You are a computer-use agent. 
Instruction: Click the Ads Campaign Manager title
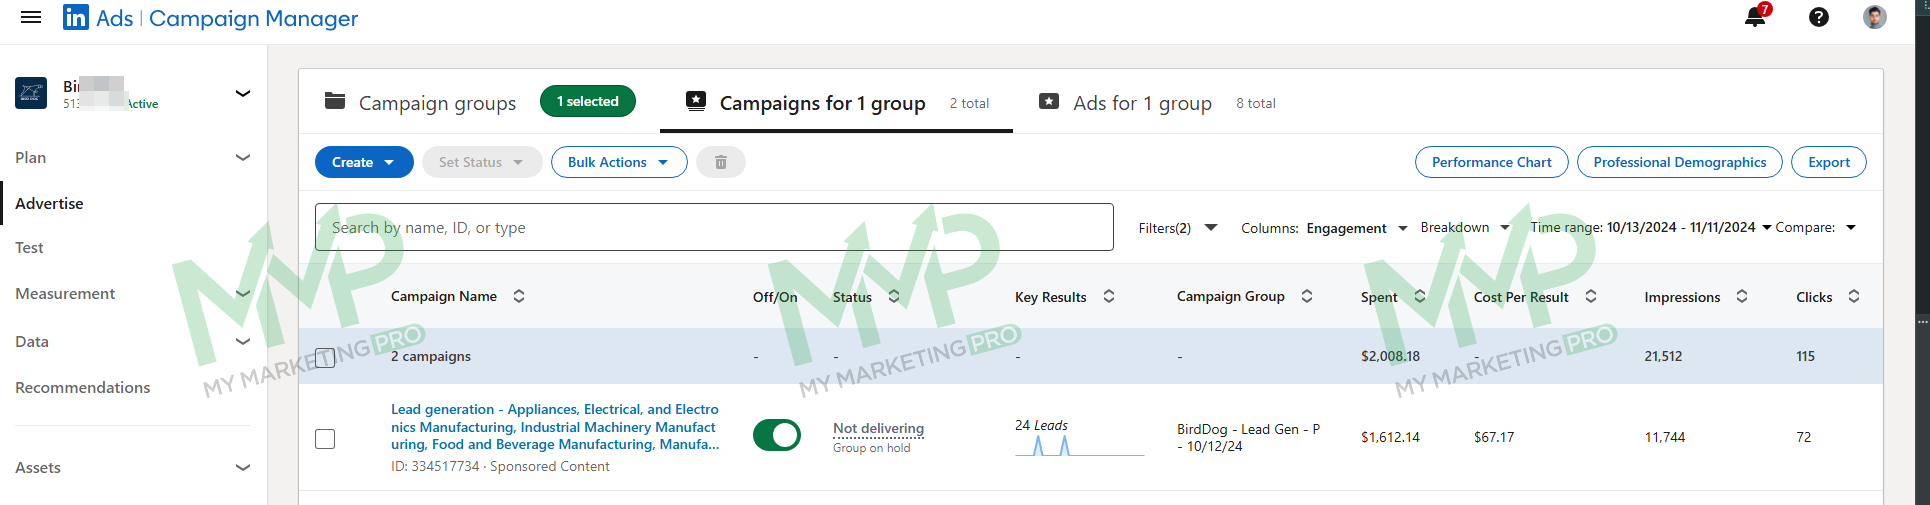pyautogui.click(x=227, y=18)
